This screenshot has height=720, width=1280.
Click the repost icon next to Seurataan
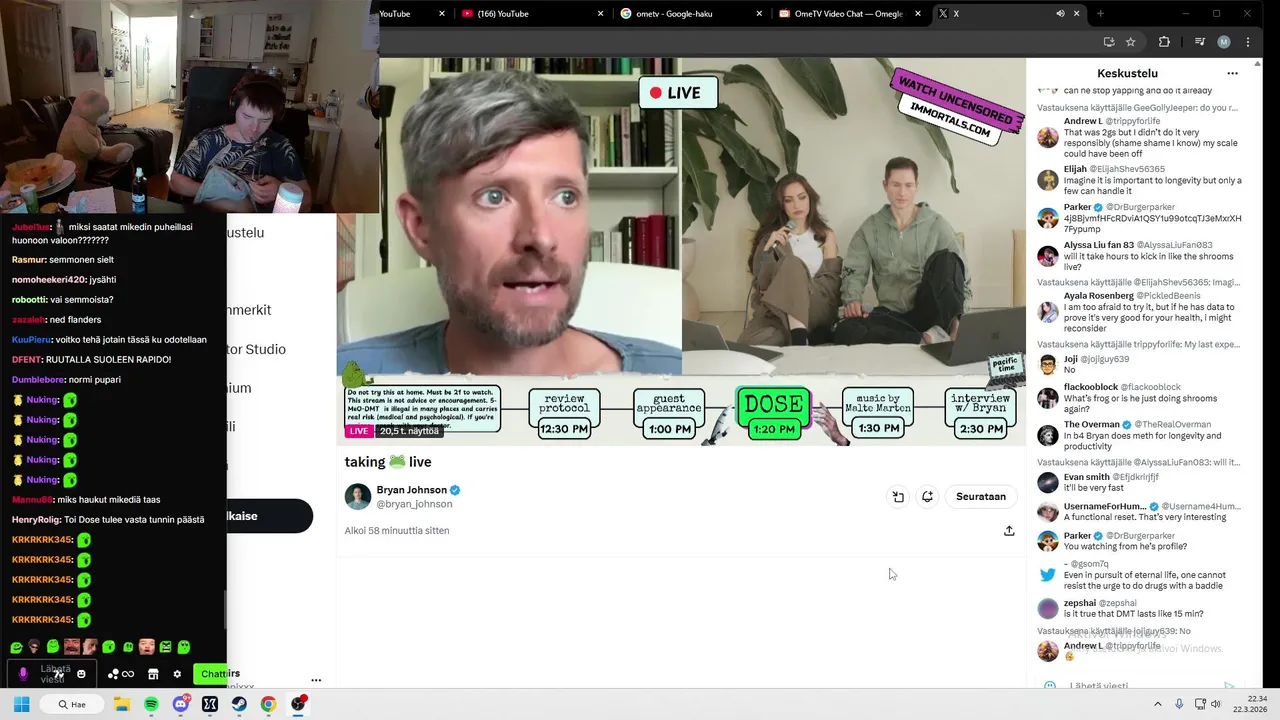pyautogui.click(x=927, y=496)
